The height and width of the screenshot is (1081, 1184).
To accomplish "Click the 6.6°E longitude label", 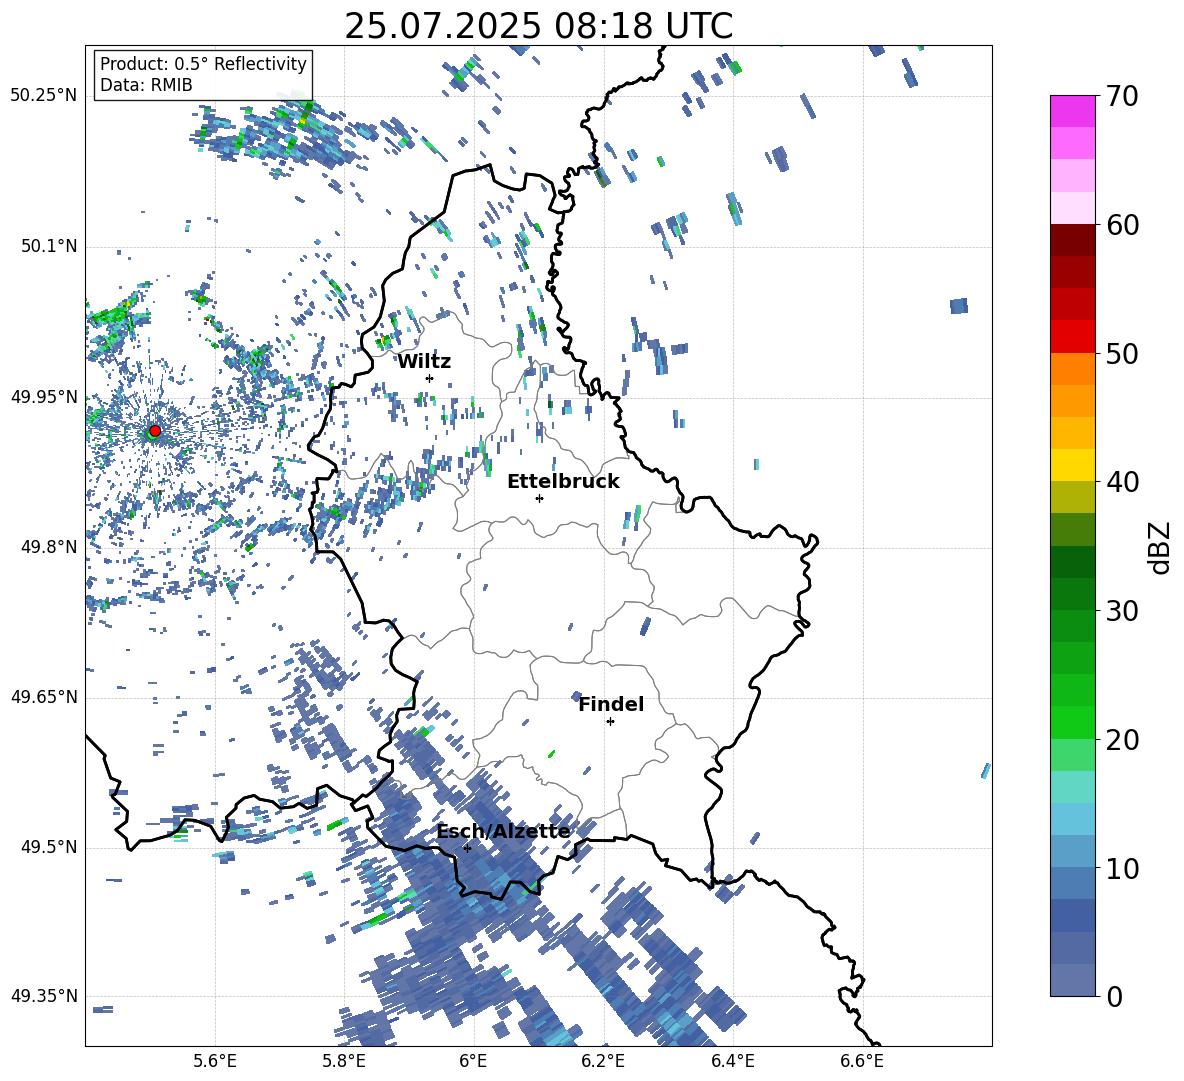I will pos(862,1061).
